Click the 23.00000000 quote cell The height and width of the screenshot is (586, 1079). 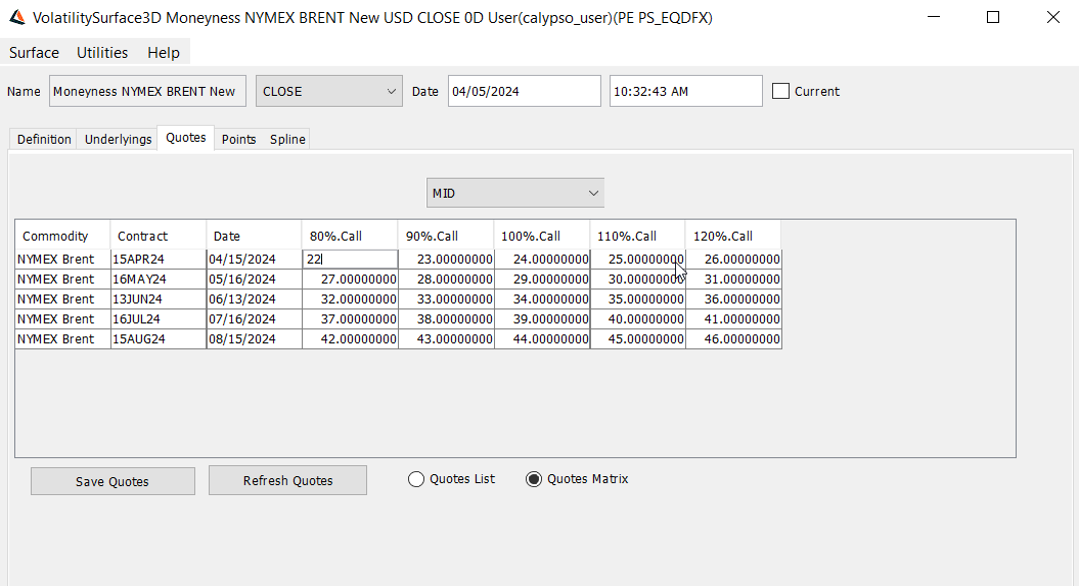click(446, 259)
